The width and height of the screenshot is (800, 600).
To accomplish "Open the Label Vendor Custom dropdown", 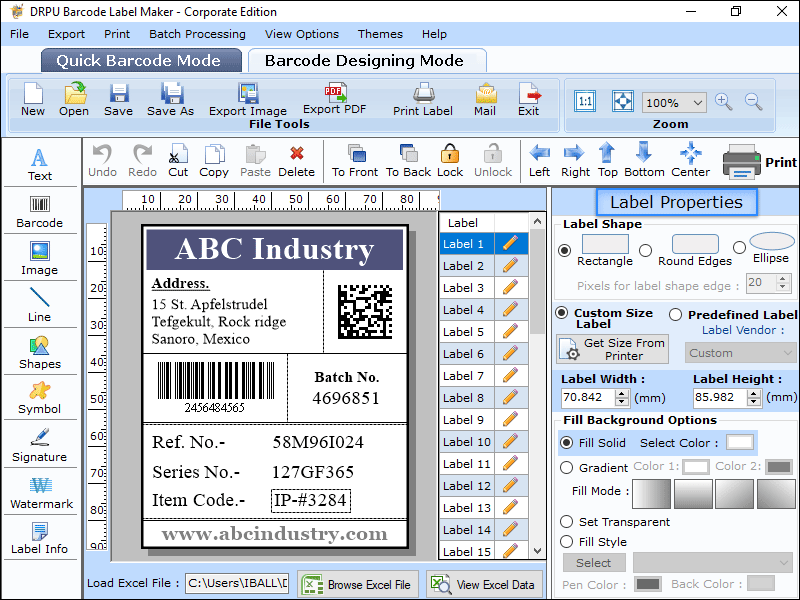I will (x=740, y=353).
